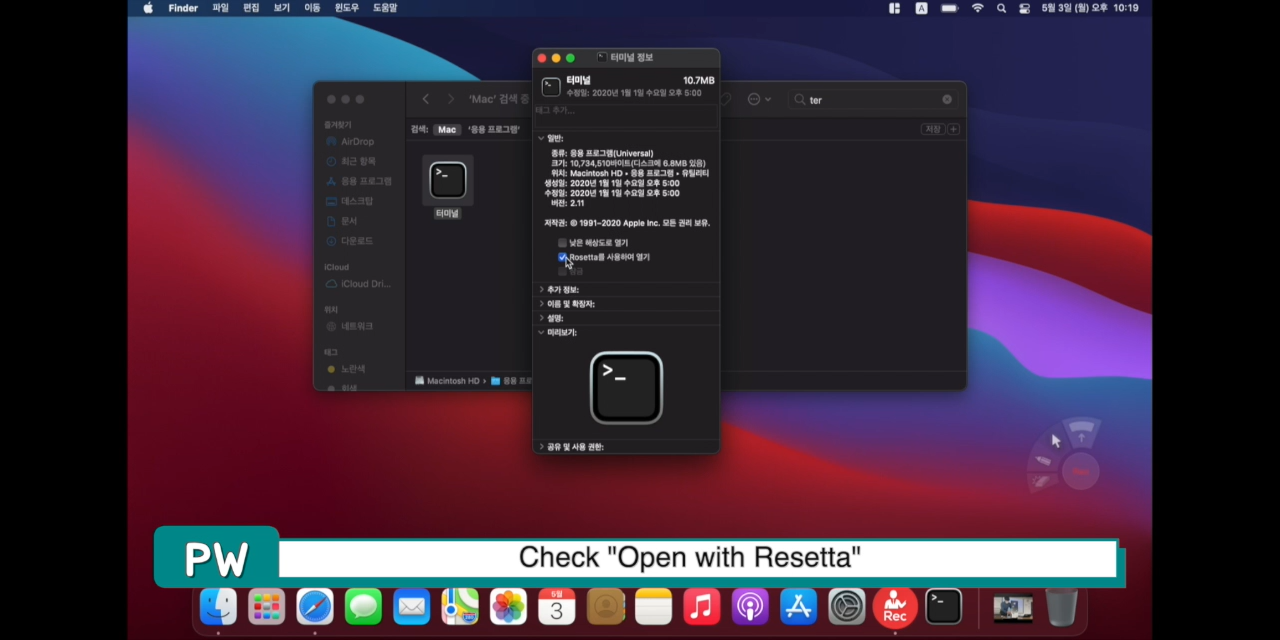Open the 파일 menu

220,8
